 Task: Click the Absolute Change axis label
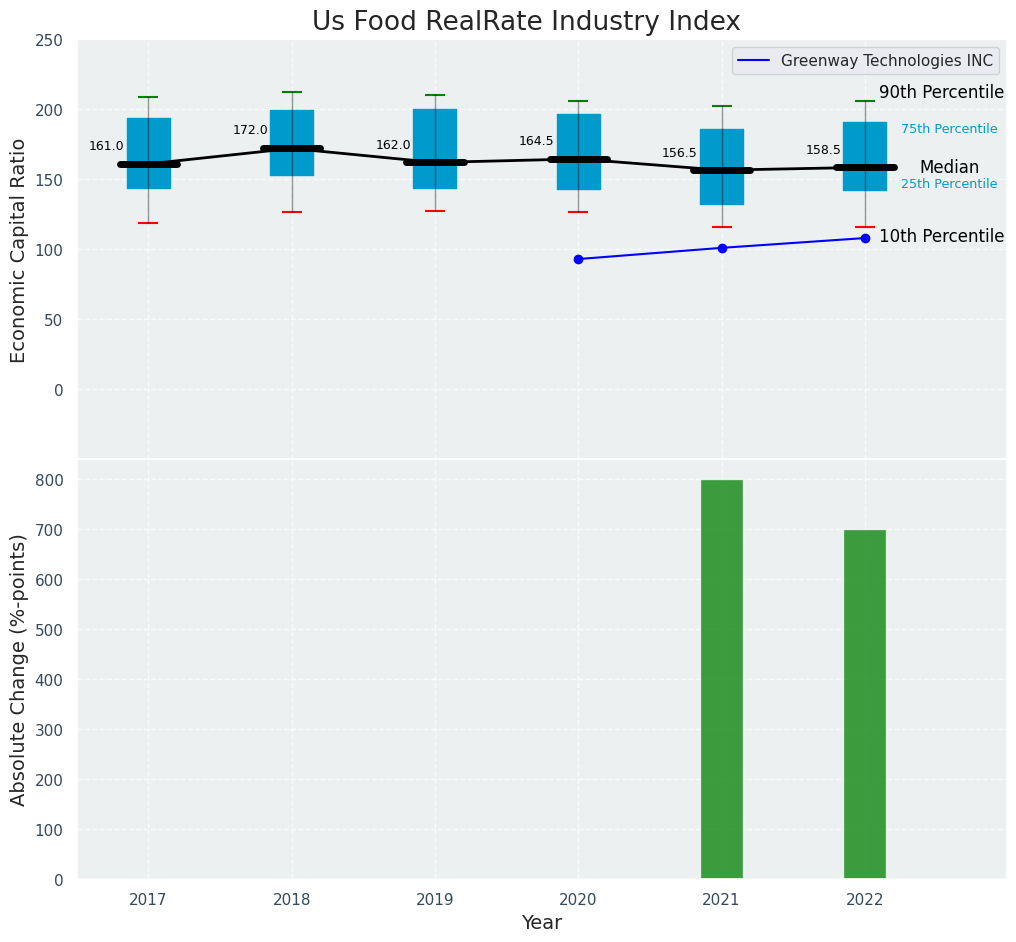[x=19, y=669]
